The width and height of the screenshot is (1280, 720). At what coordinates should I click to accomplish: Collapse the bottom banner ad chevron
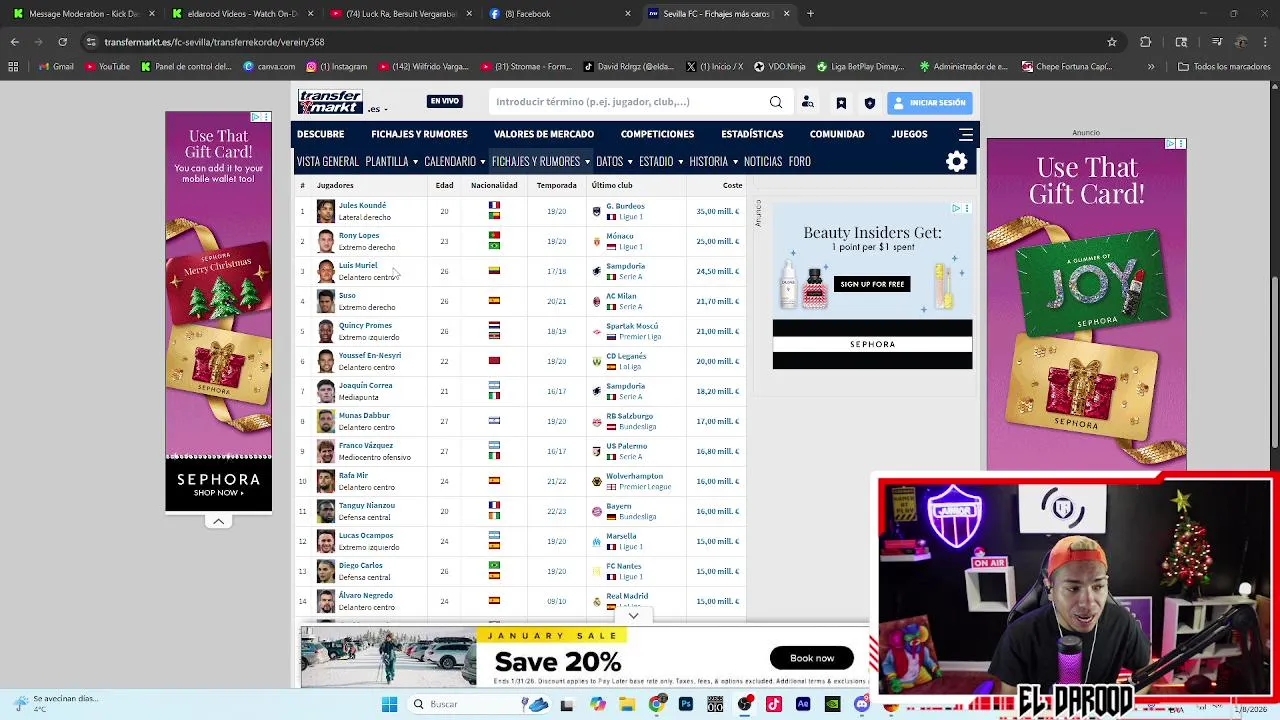(633, 616)
